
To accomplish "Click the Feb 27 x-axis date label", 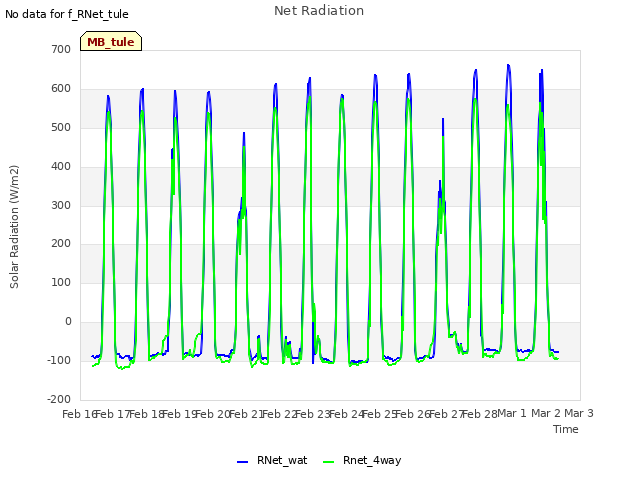I will tap(447, 414).
